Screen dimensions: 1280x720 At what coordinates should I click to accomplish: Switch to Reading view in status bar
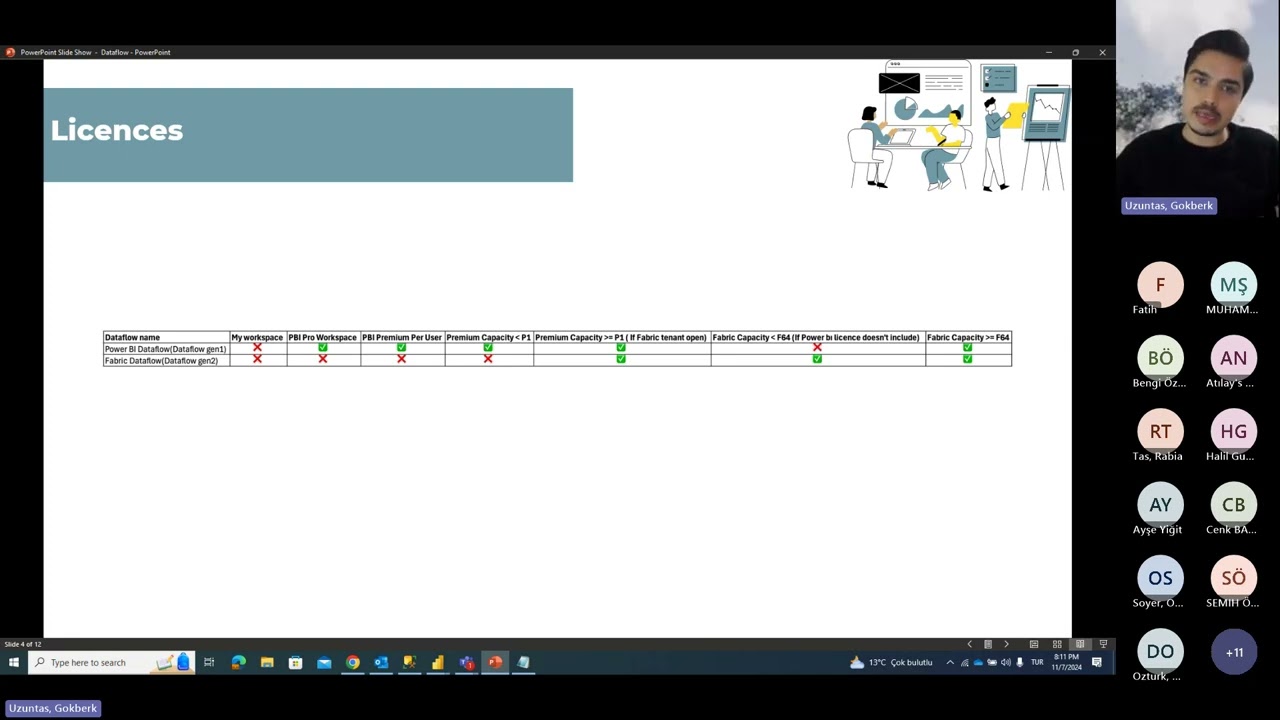1080,644
